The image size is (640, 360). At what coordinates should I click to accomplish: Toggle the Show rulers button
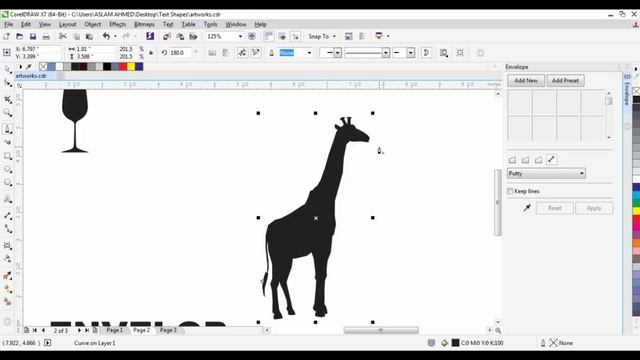tap(269, 36)
